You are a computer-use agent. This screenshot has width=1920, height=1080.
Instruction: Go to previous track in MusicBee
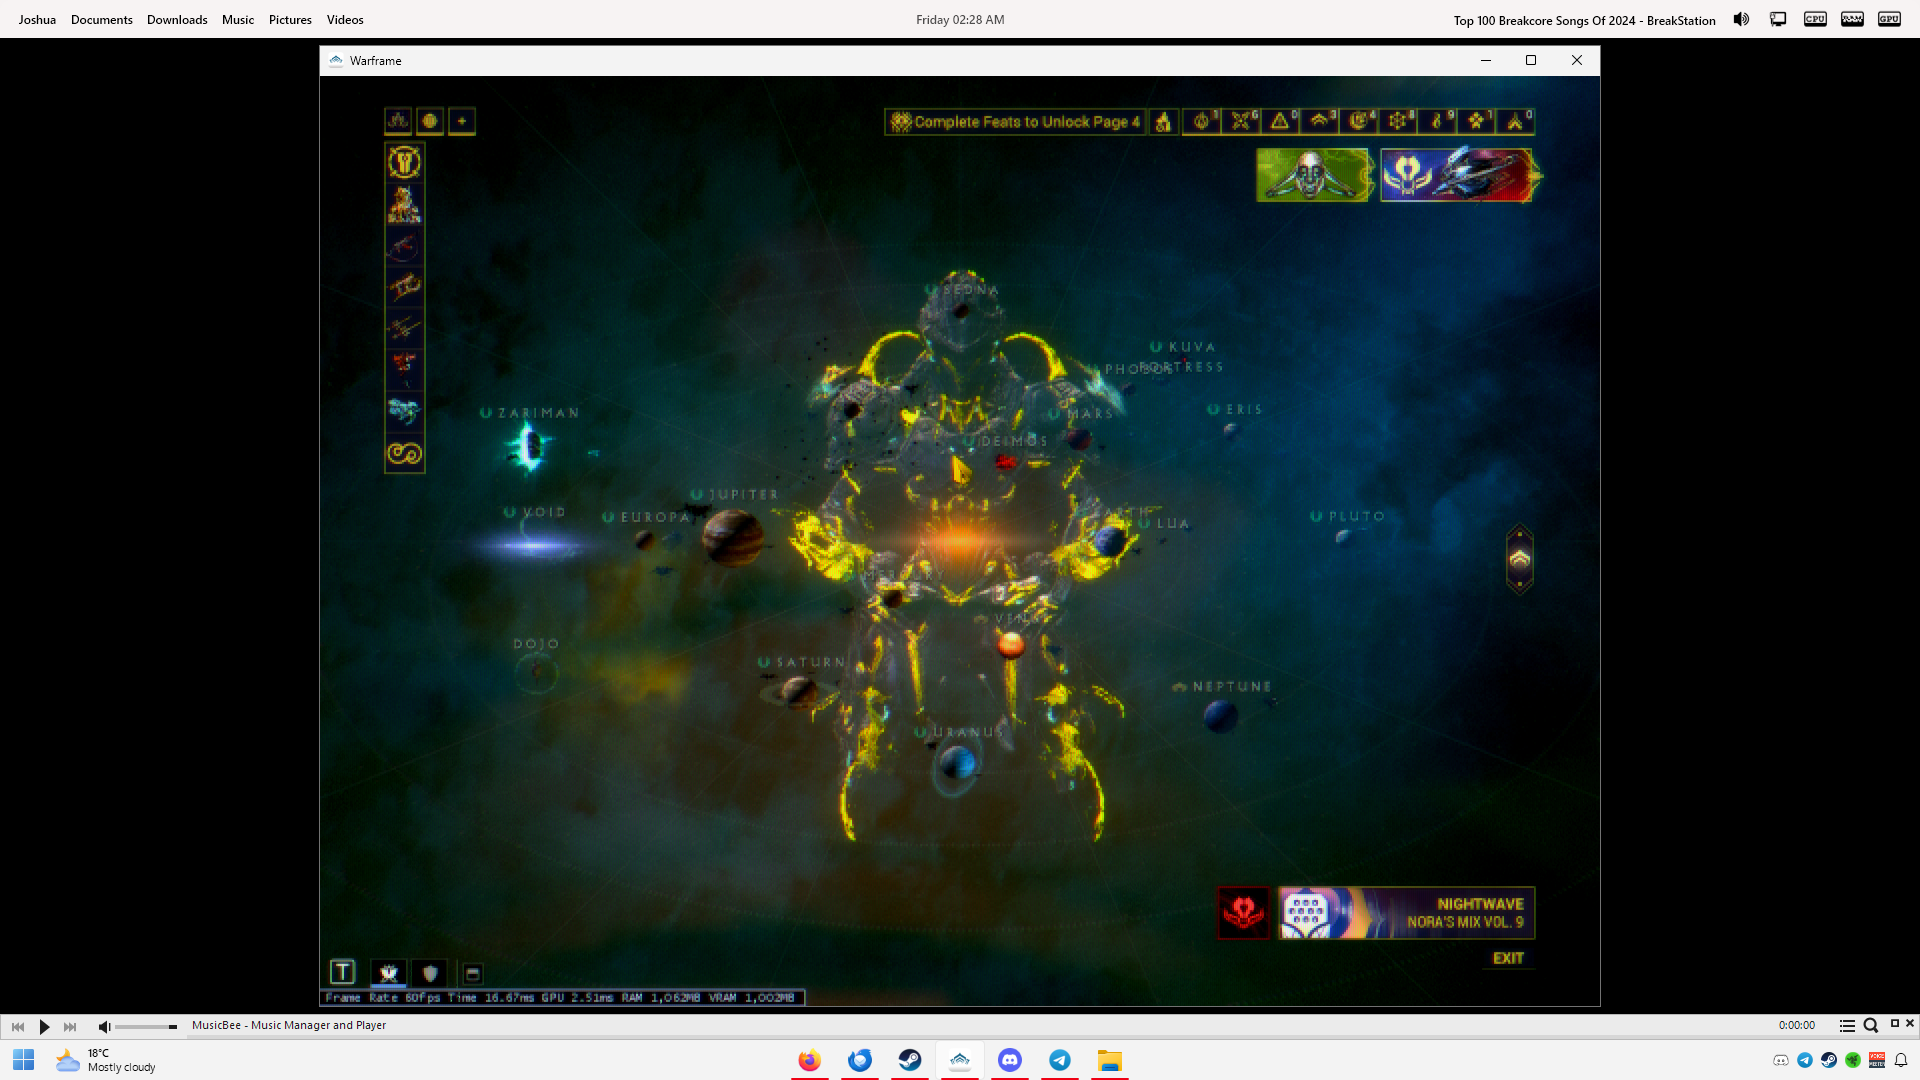pyautogui.click(x=18, y=1026)
